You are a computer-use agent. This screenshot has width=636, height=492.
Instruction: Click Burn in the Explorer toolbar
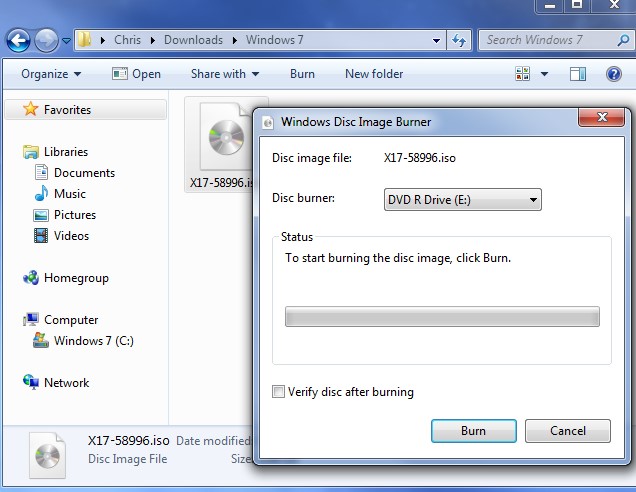pos(302,74)
